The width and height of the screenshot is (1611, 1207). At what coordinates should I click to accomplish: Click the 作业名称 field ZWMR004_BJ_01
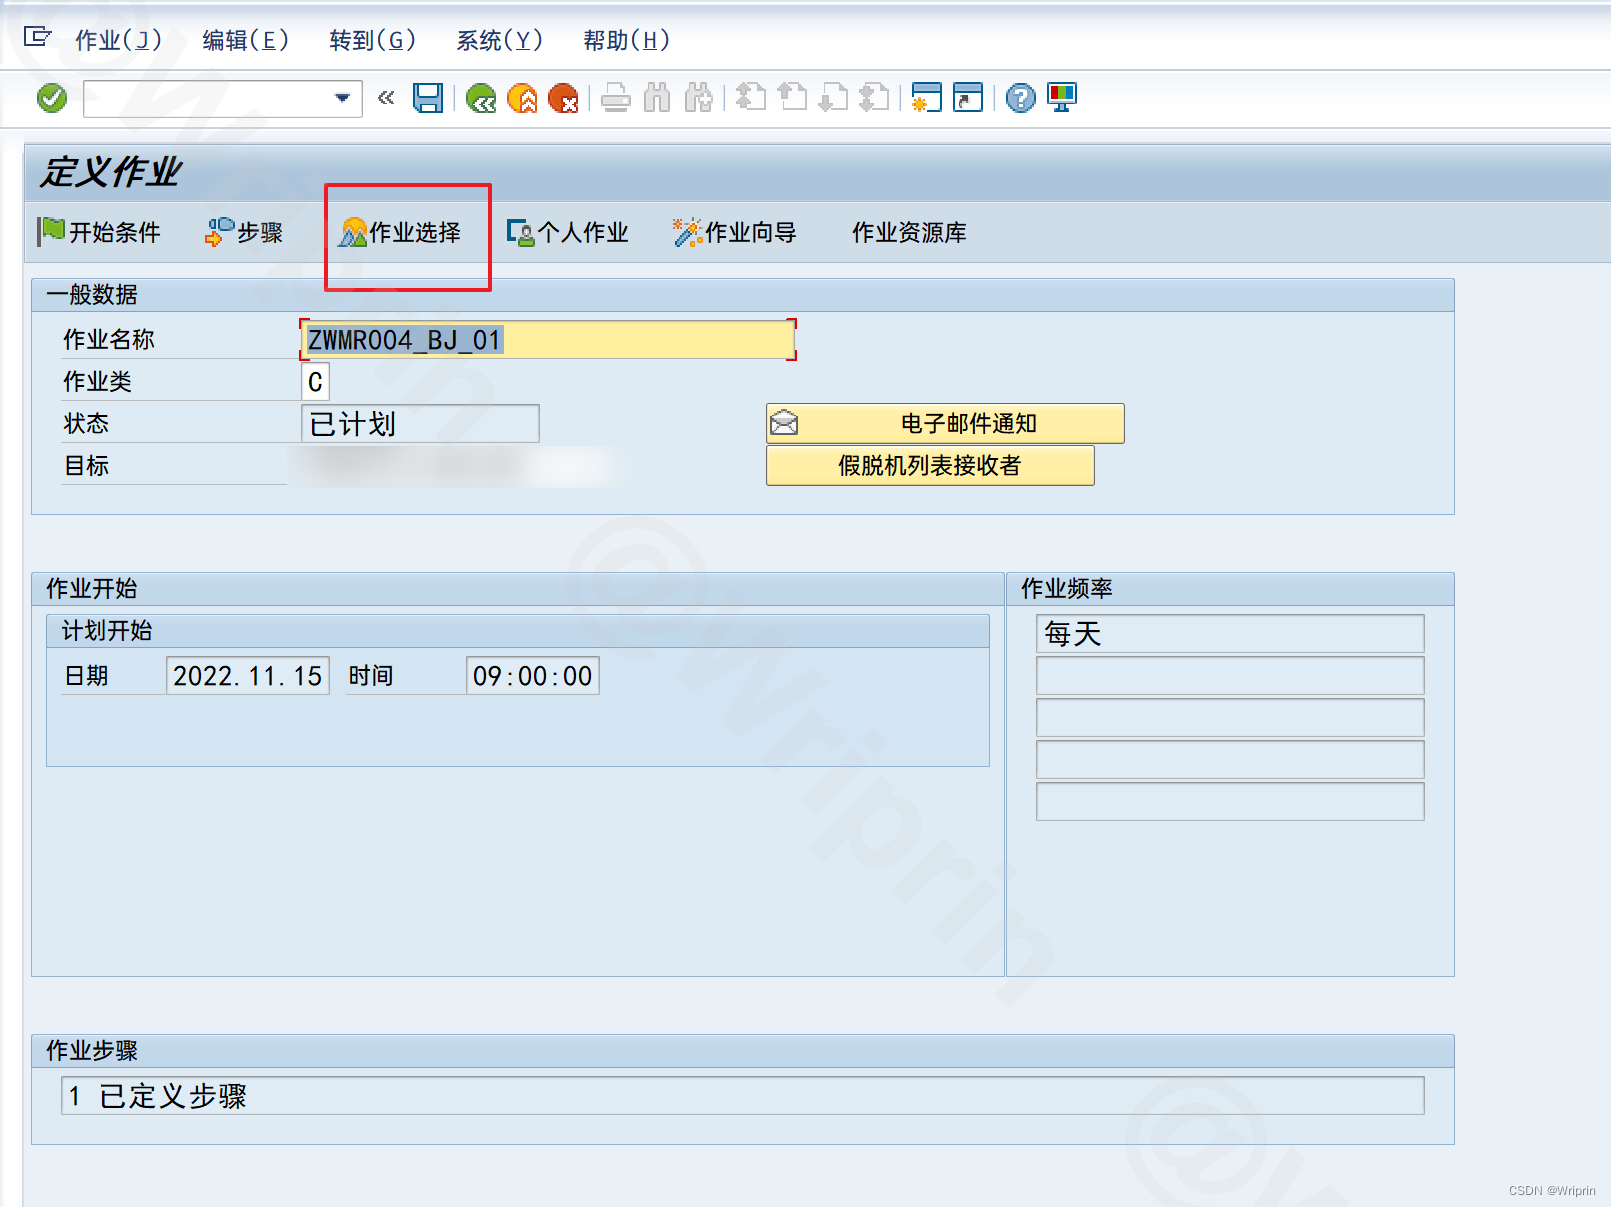[x=548, y=340]
